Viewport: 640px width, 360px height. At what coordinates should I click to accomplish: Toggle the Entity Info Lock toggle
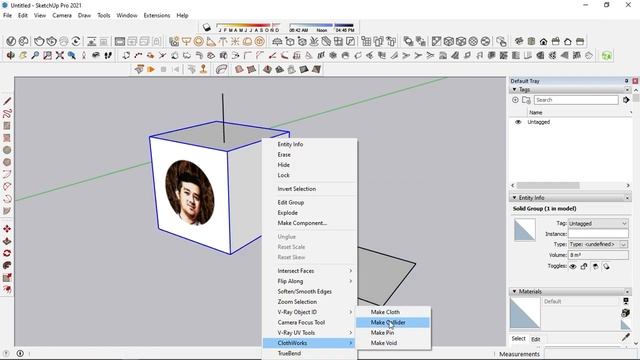584,267
